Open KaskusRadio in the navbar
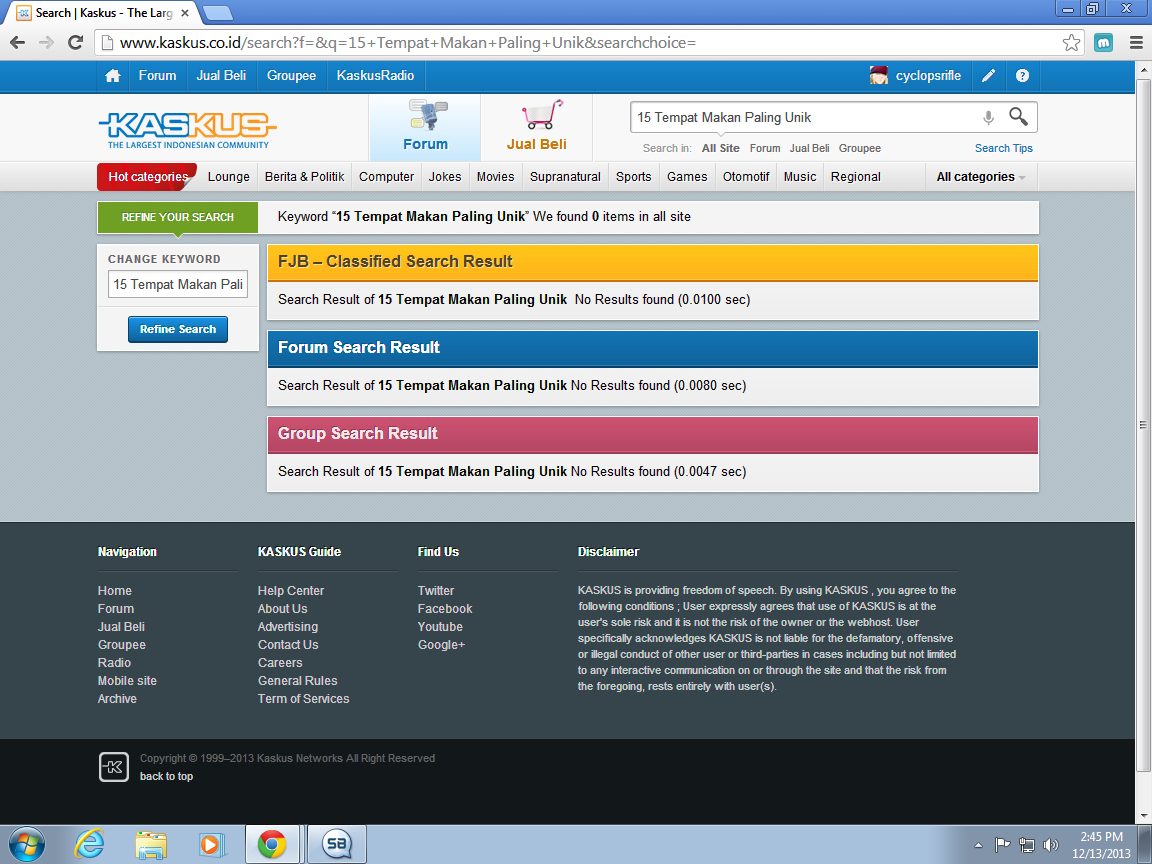The height and width of the screenshot is (864, 1152). [x=375, y=76]
